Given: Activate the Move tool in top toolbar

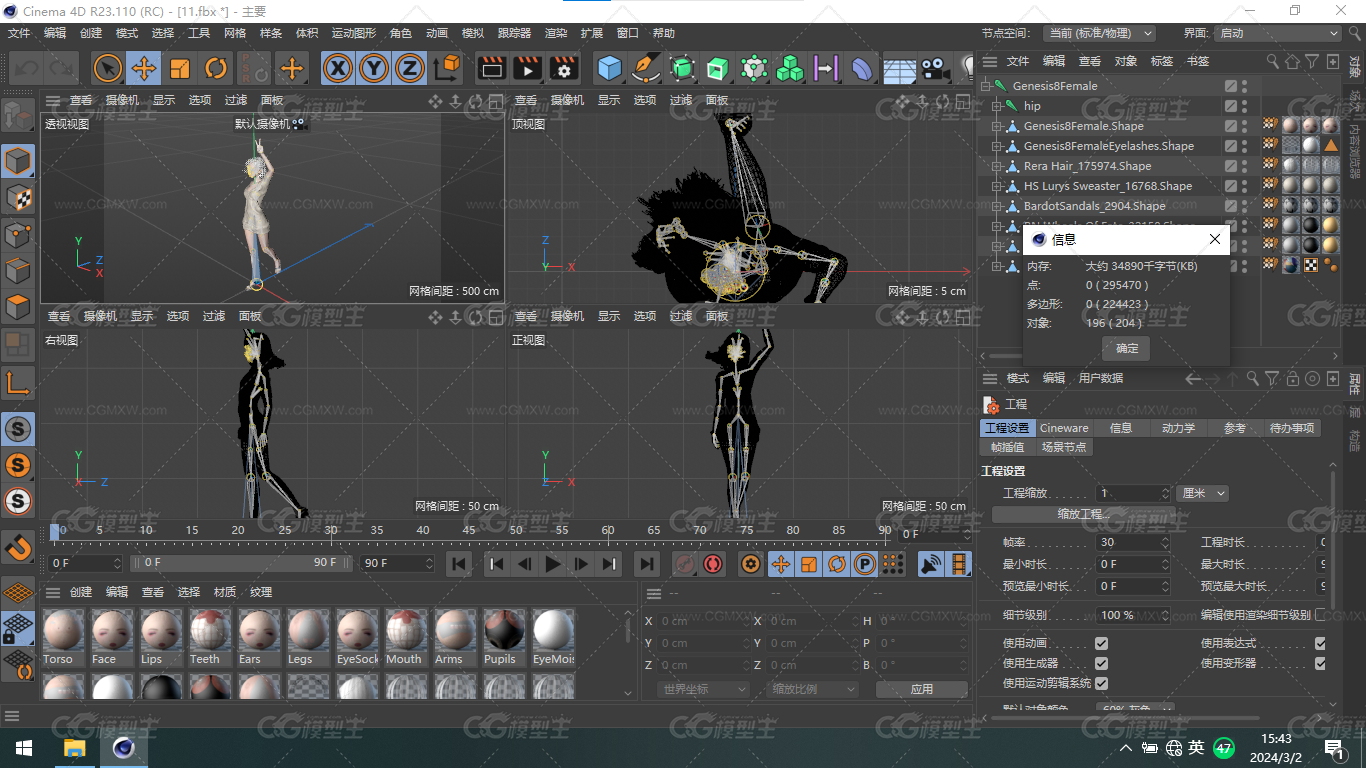Looking at the screenshot, I should [144, 68].
